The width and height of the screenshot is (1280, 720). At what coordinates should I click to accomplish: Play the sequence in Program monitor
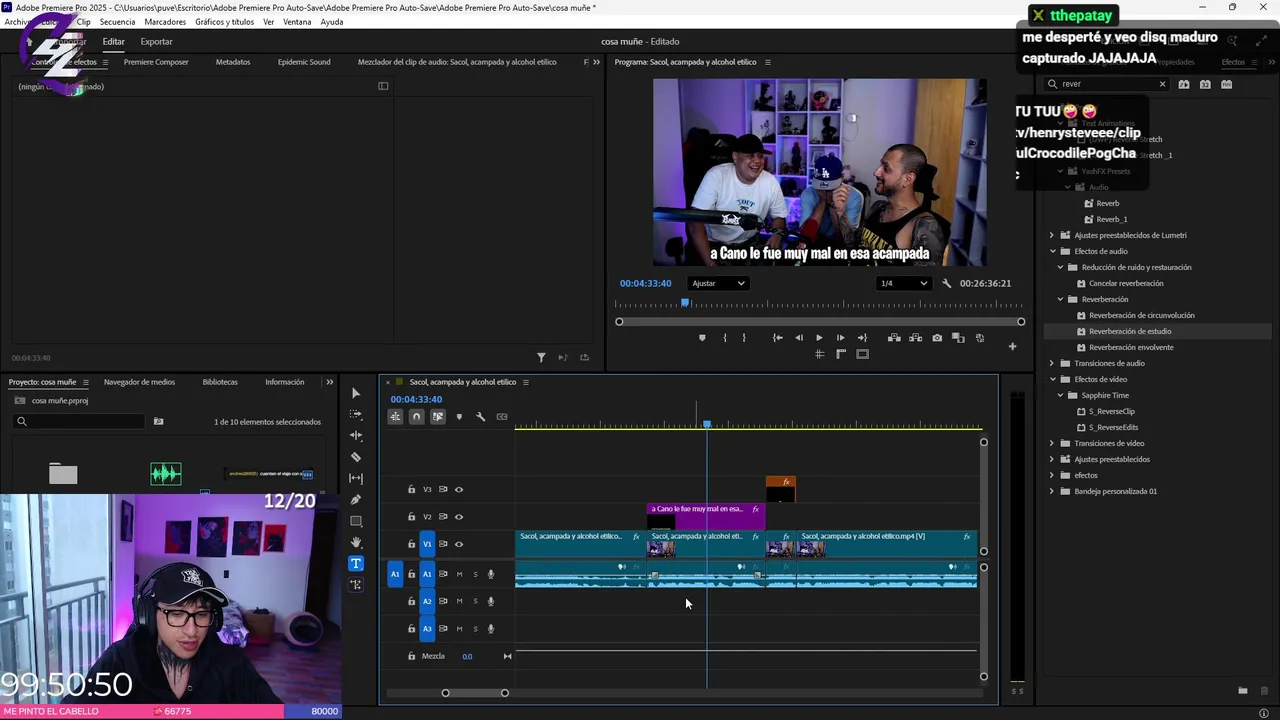pyautogui.click(x=819, y=338)
